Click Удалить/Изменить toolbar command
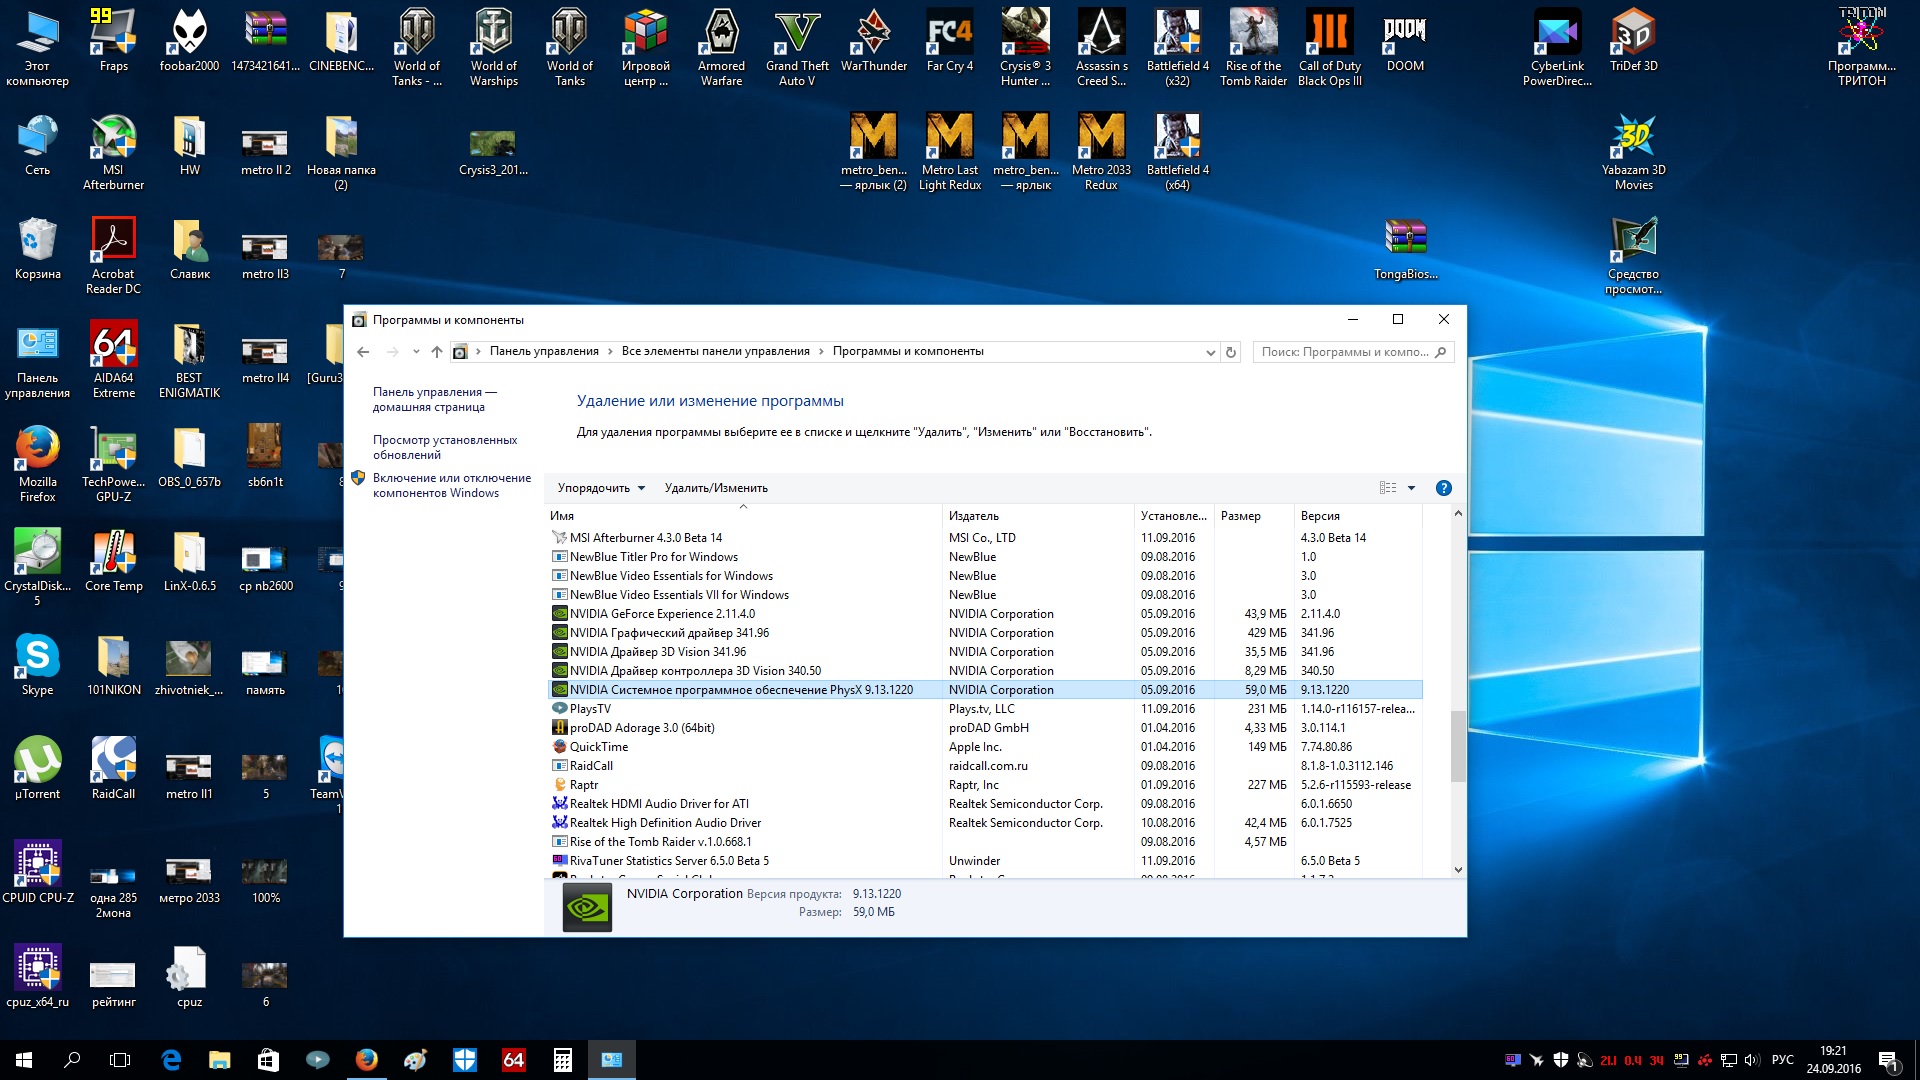This screenshot has width=1920, height=1080. [x=716, y=488]
